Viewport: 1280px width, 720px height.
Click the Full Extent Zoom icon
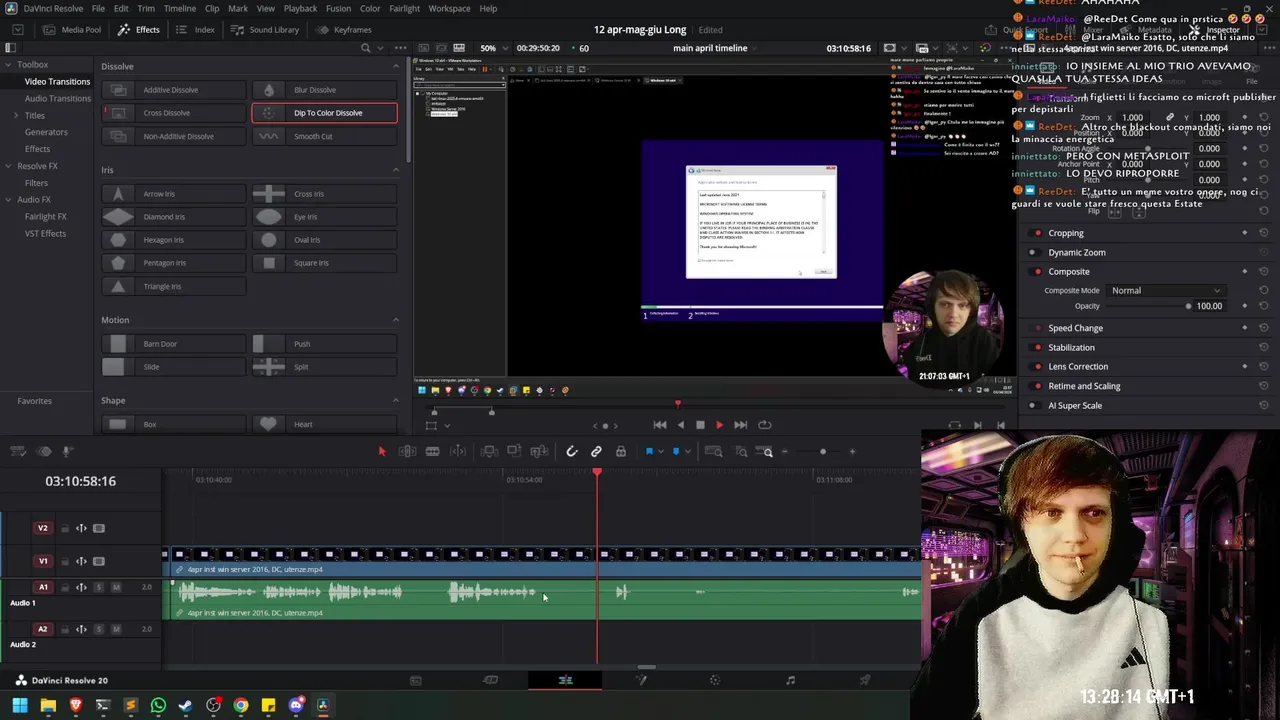[714, 452]
